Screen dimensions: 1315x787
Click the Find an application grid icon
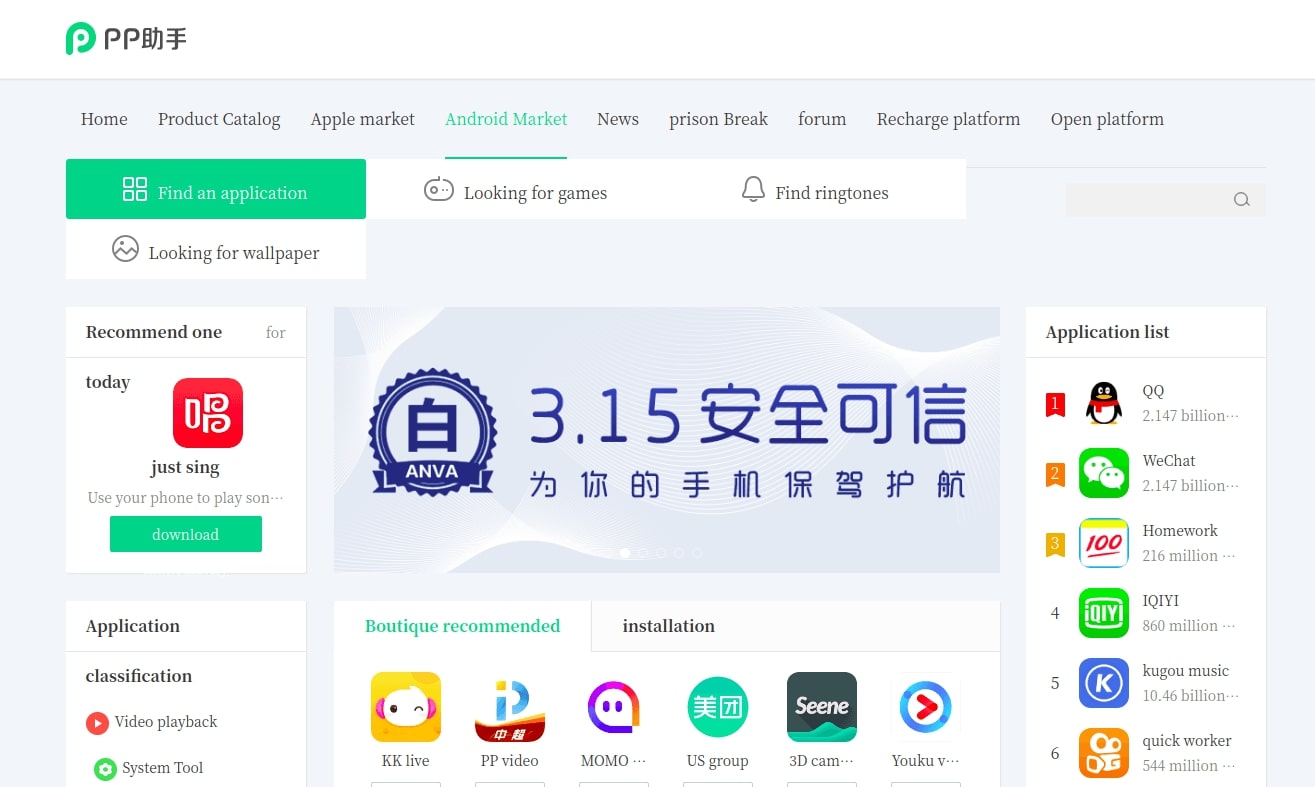coord(135,189)
